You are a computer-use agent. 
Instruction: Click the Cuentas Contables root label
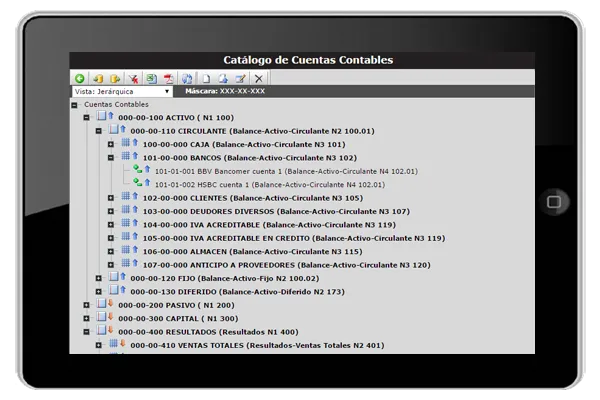tap(116, 104)
